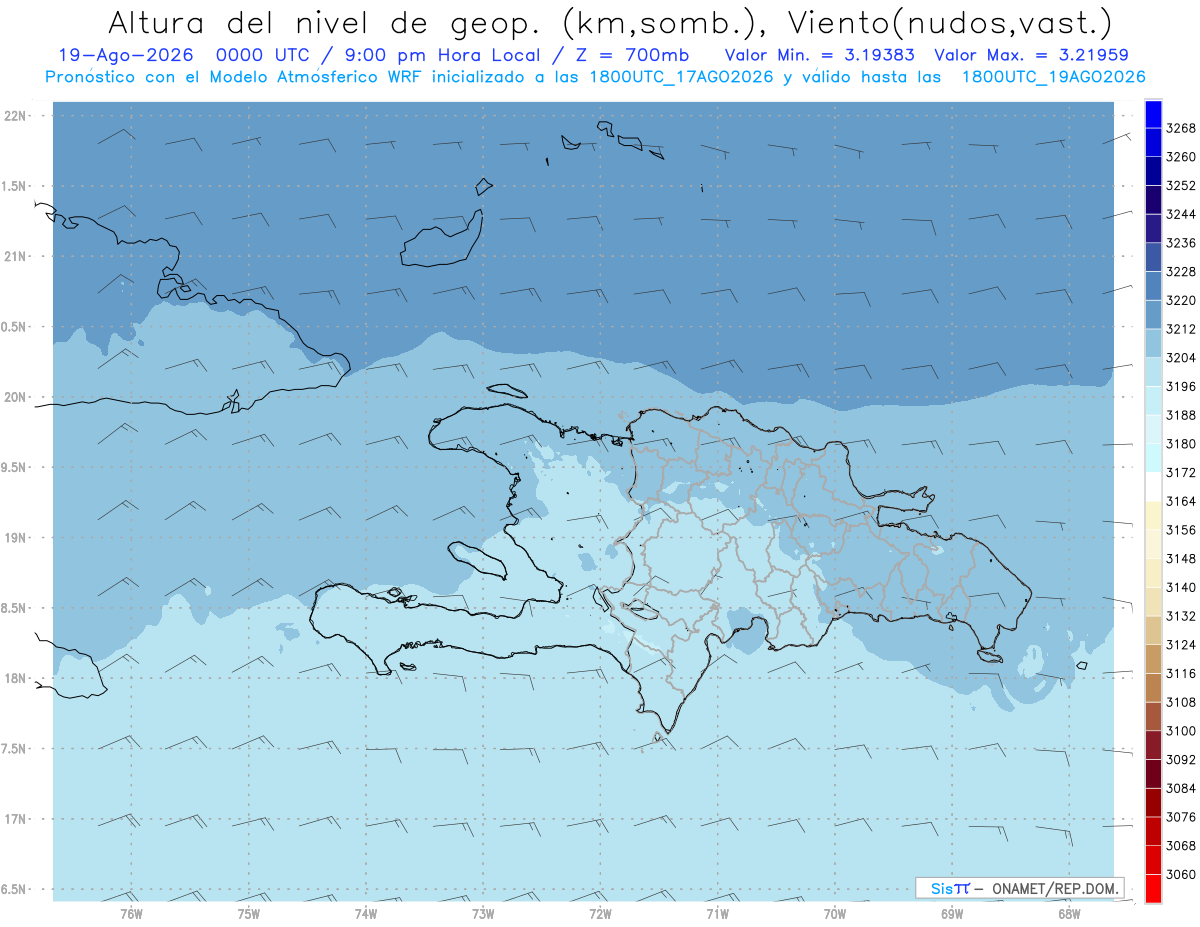
Task: Click the '3204' legend value
Action: coord(1180,357)
